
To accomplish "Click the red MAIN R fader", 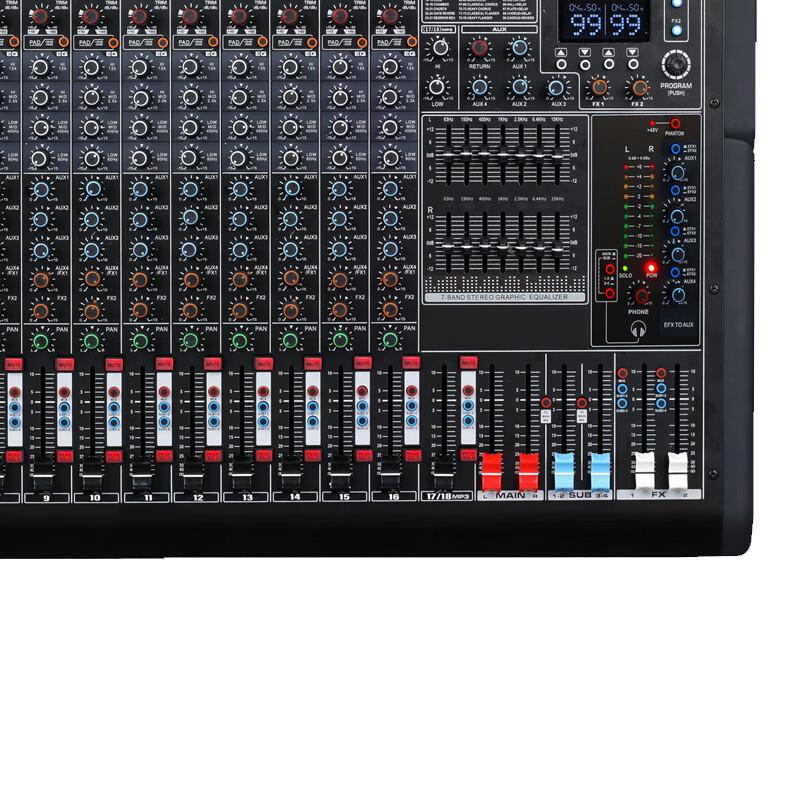I will pyautogui.click(x=529, y=471).
